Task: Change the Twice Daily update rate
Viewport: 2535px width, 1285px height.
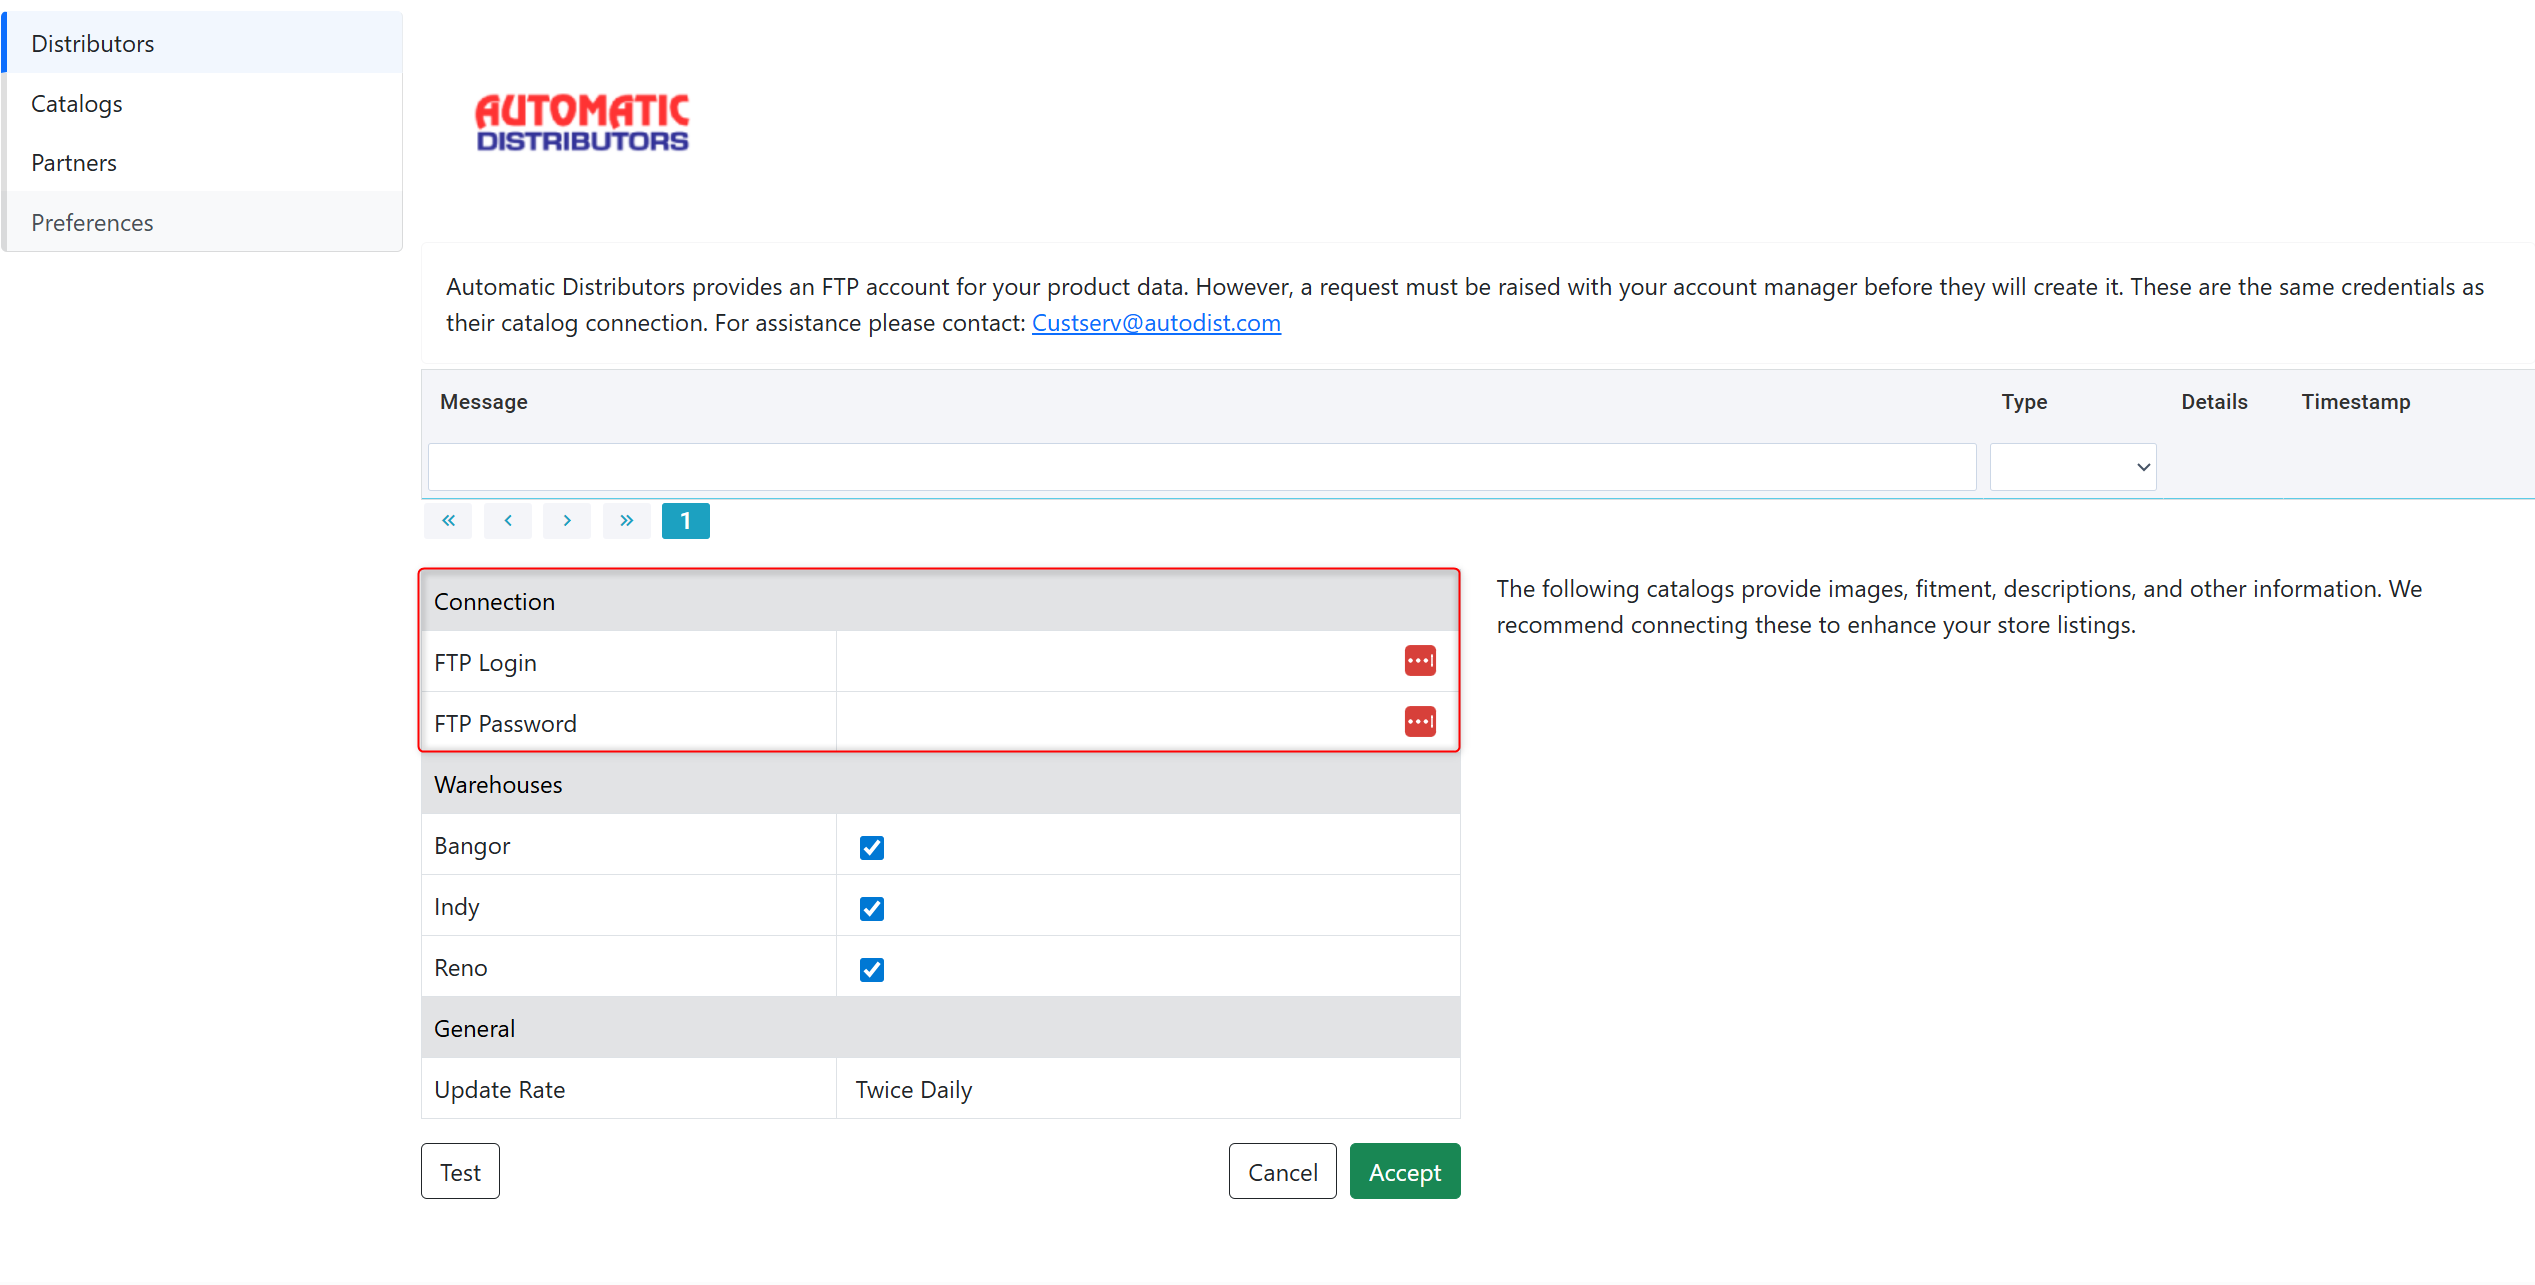Action: (914, 1089)
